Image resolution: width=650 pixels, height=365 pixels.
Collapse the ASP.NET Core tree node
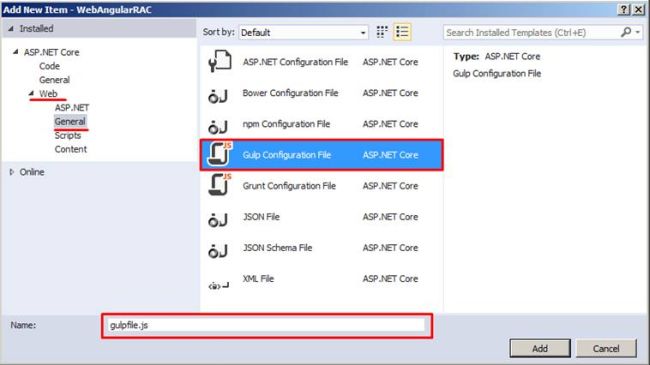pos(15,52)
